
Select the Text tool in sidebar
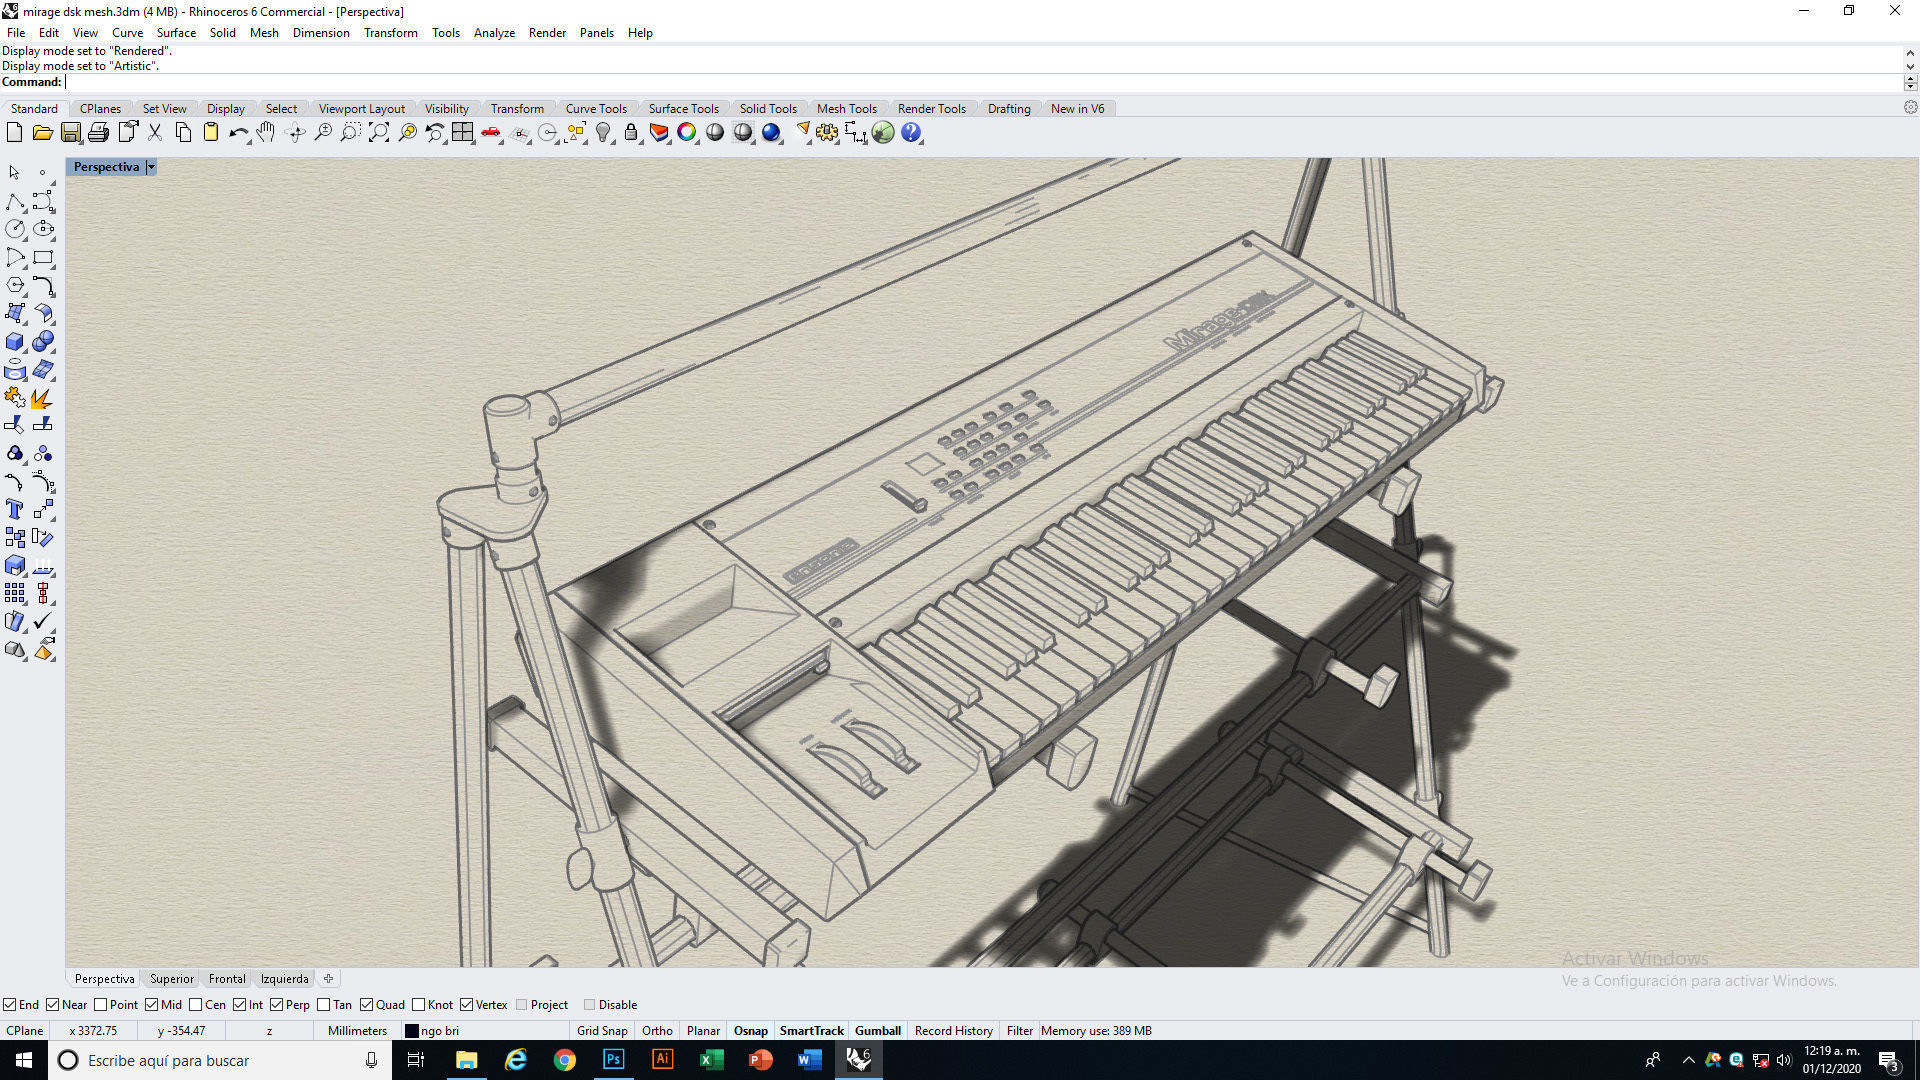click(14, 510)
